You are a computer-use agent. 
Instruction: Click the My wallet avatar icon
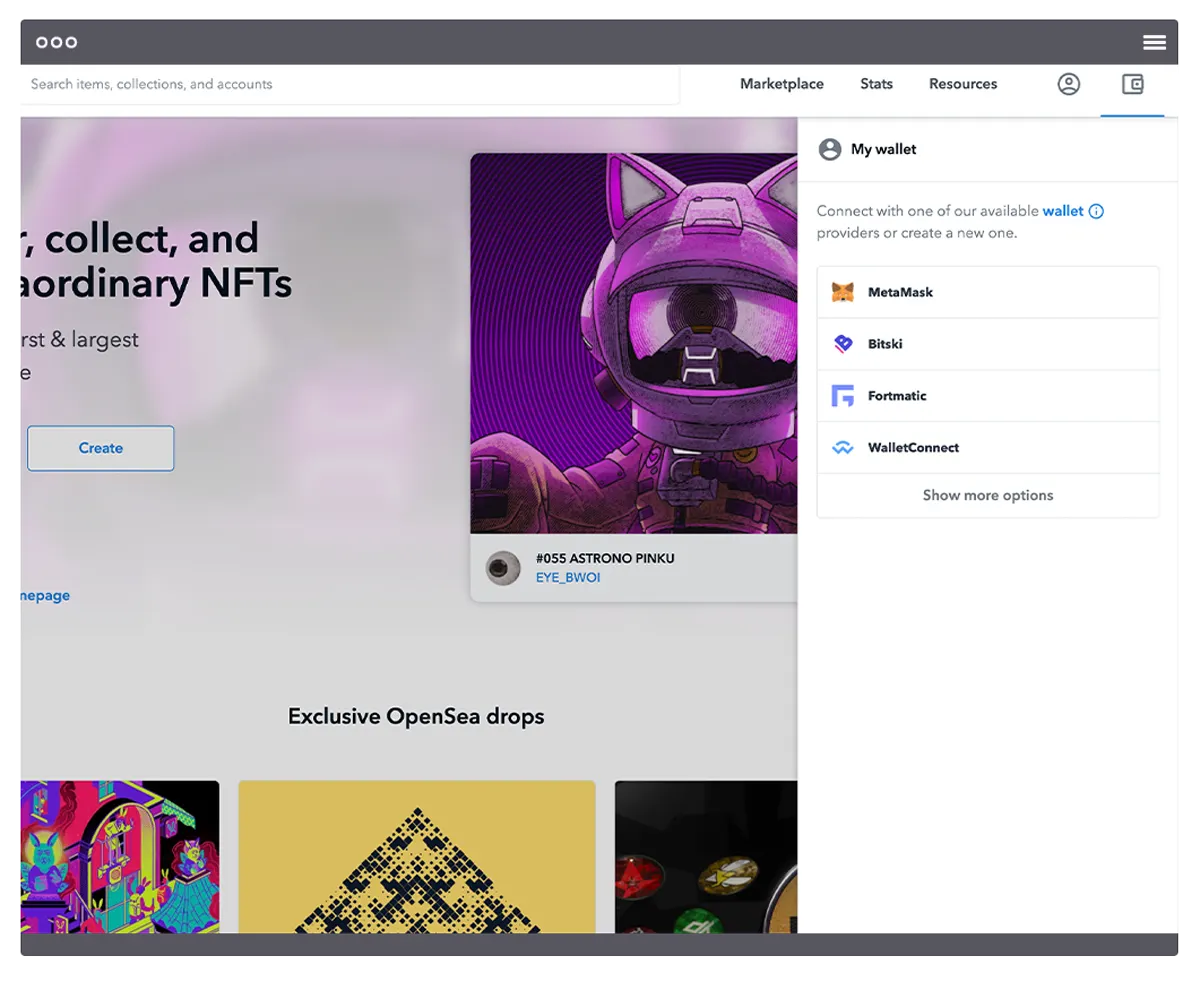[830, 149]
